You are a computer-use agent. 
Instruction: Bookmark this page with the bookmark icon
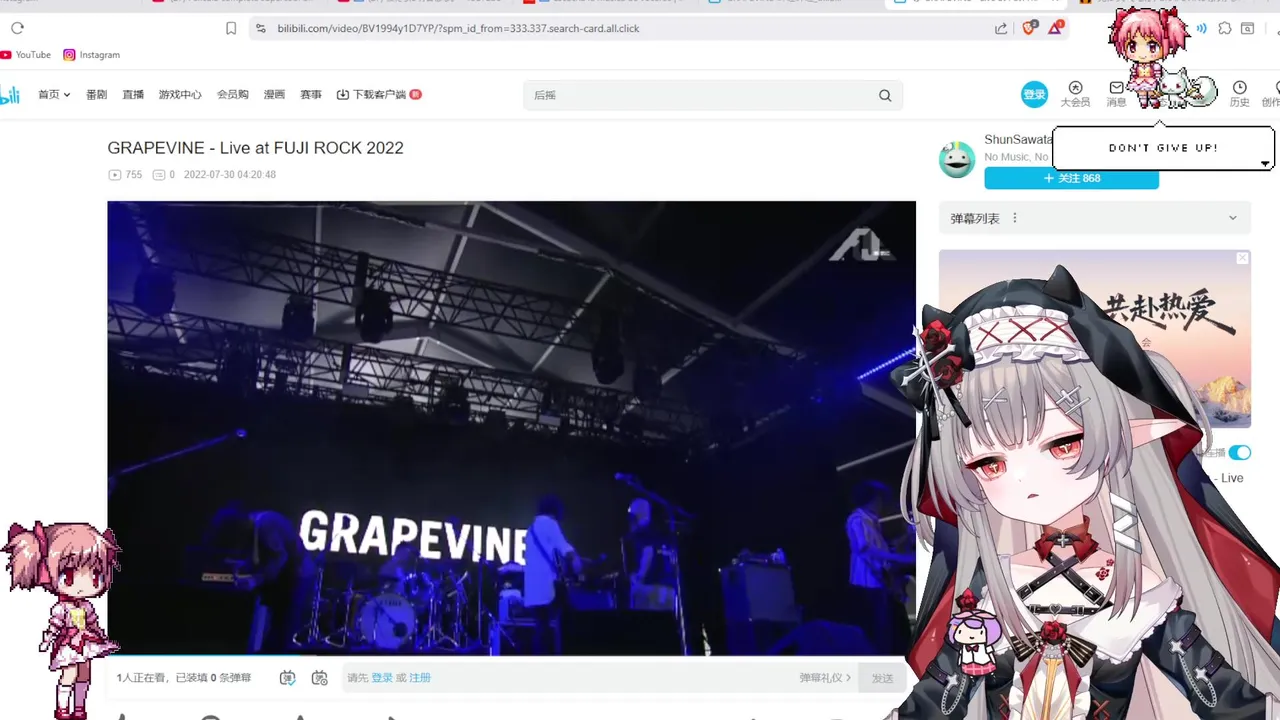[231, 28]
